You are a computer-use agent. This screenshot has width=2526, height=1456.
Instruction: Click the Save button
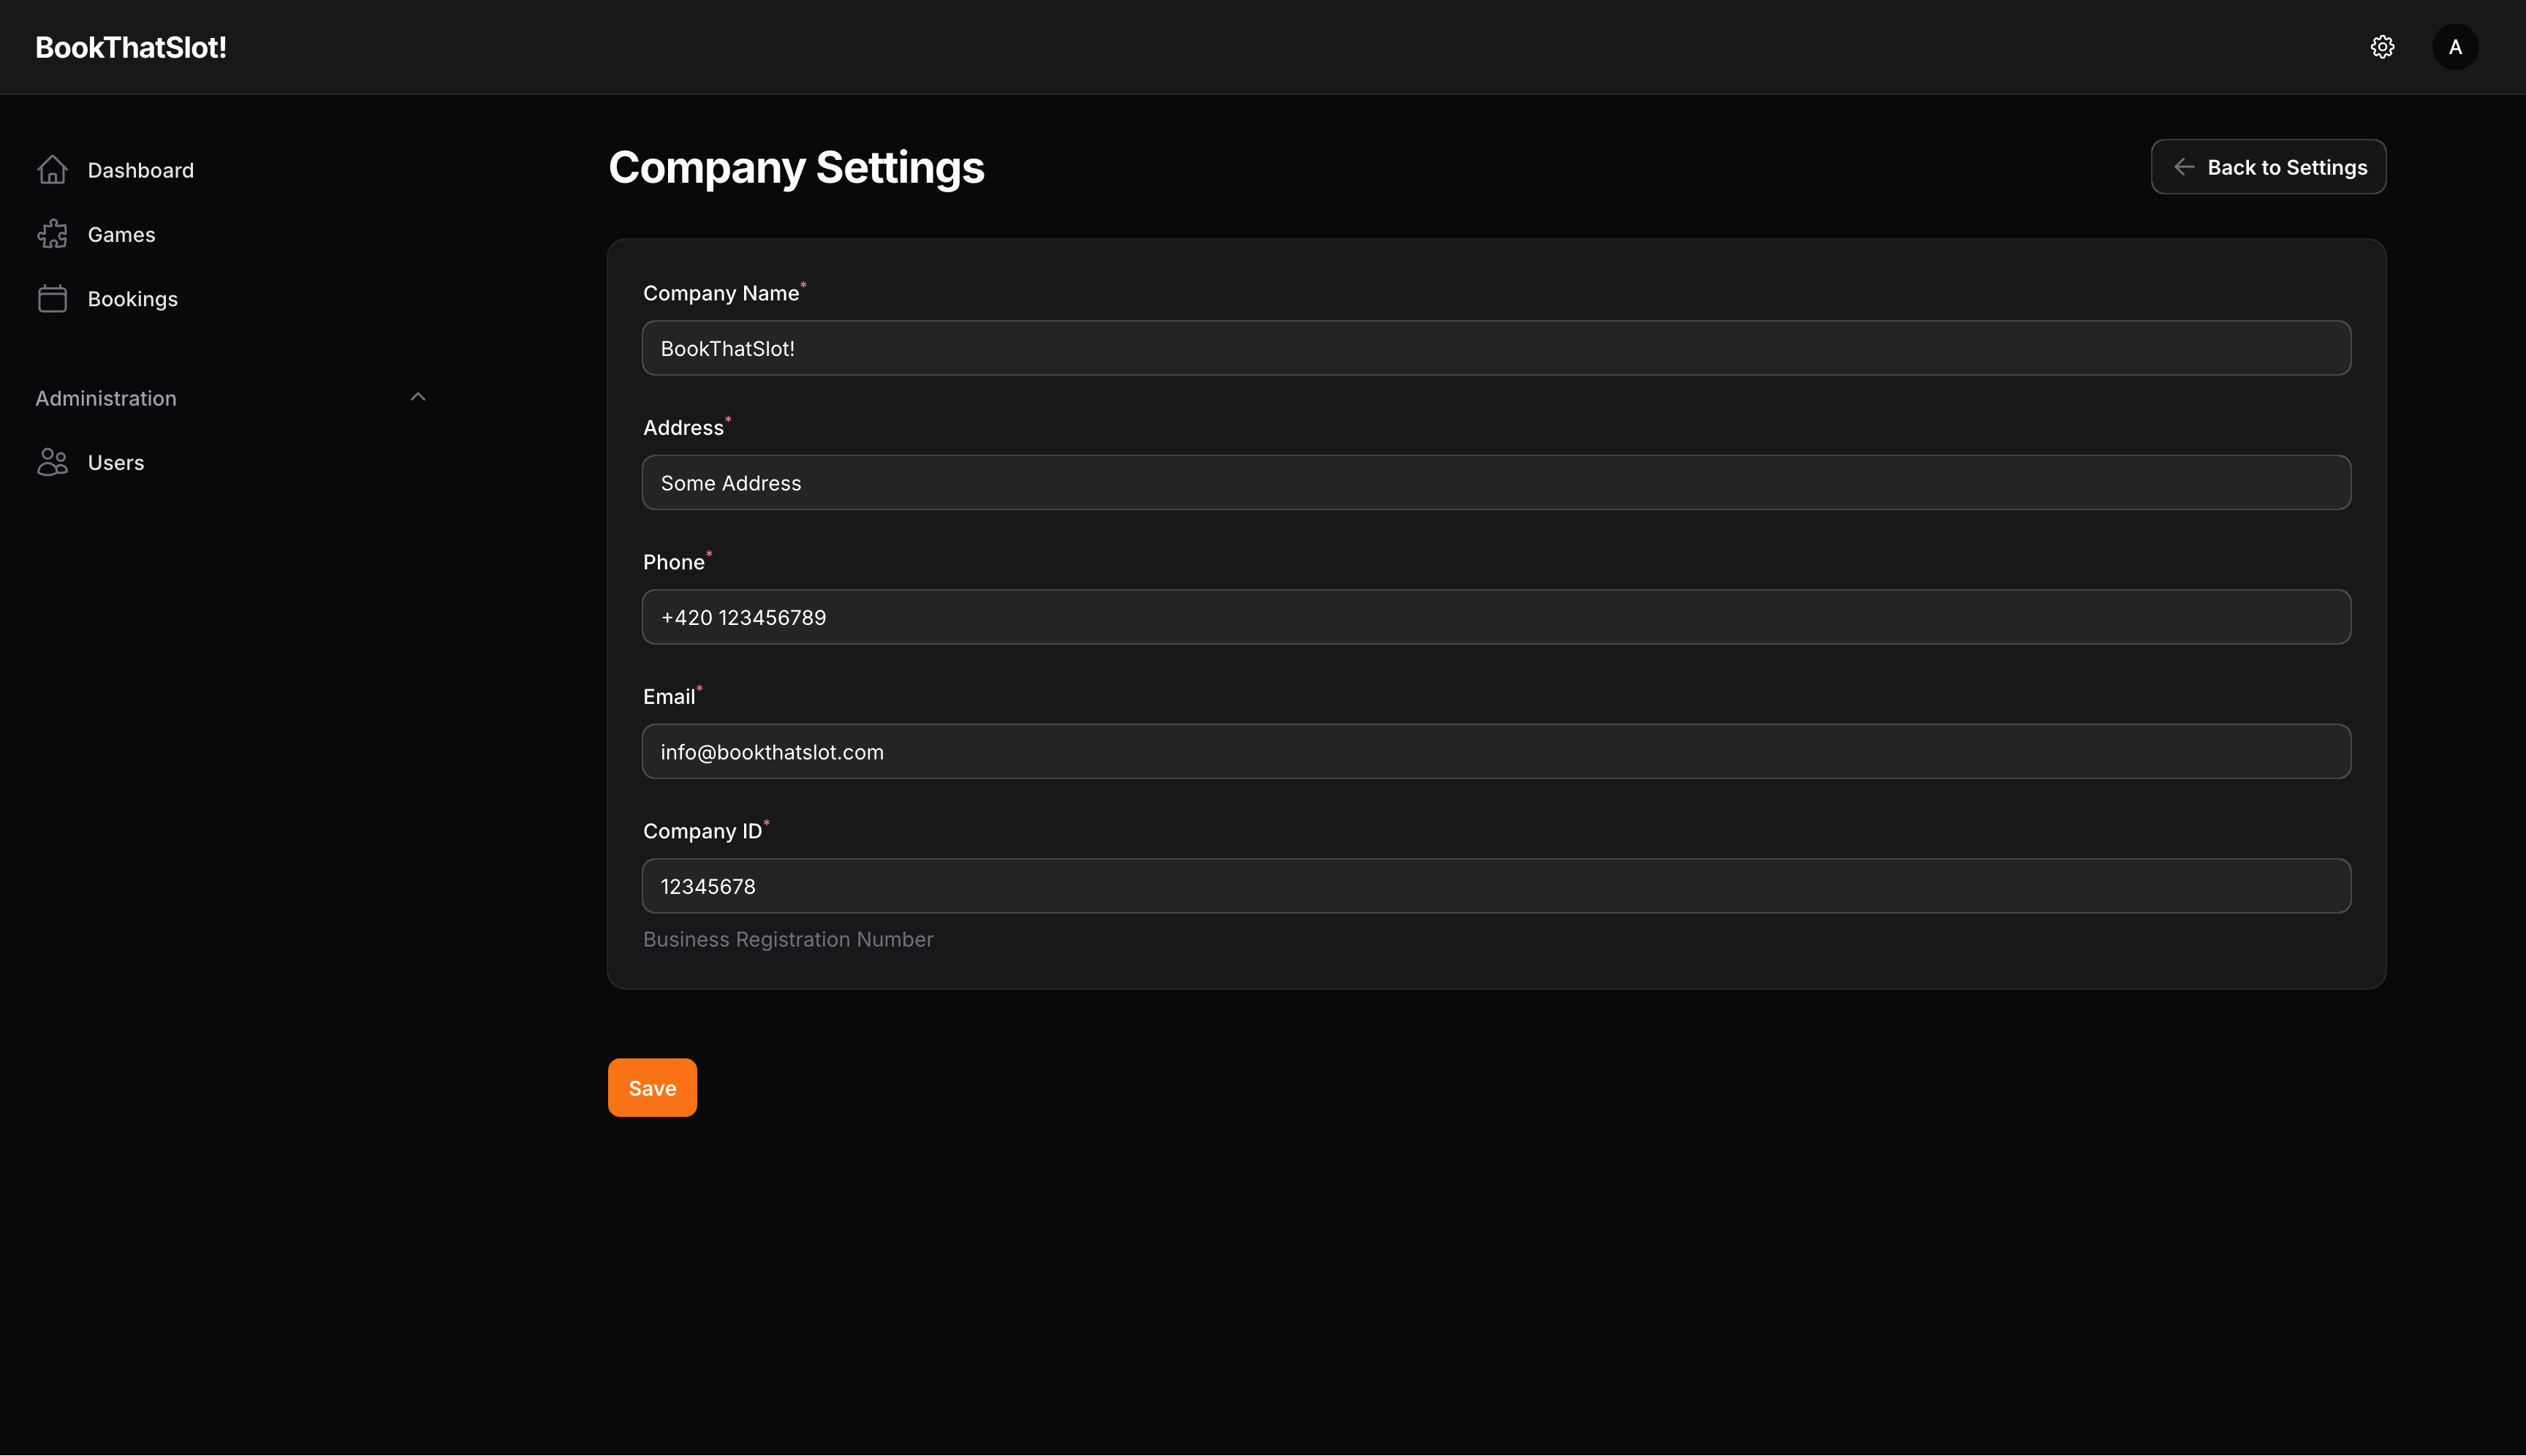point(652,1088)
